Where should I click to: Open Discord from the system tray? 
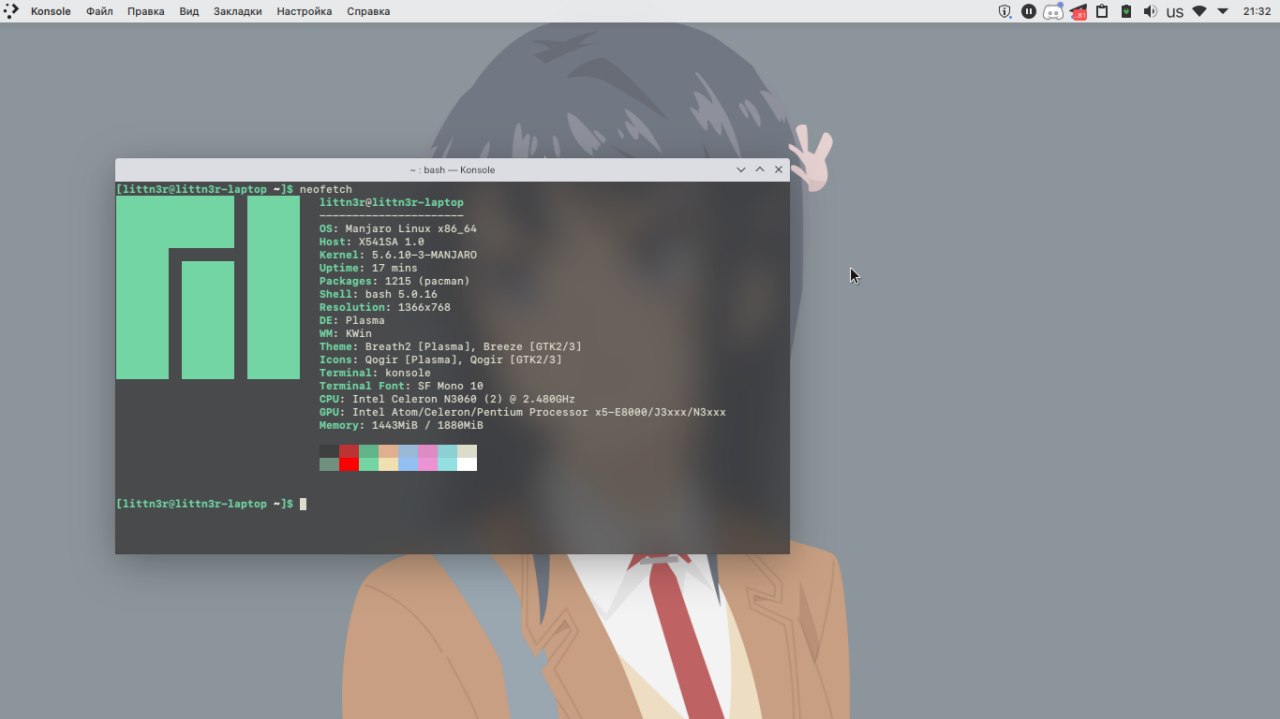click(x=1053, y=12)
